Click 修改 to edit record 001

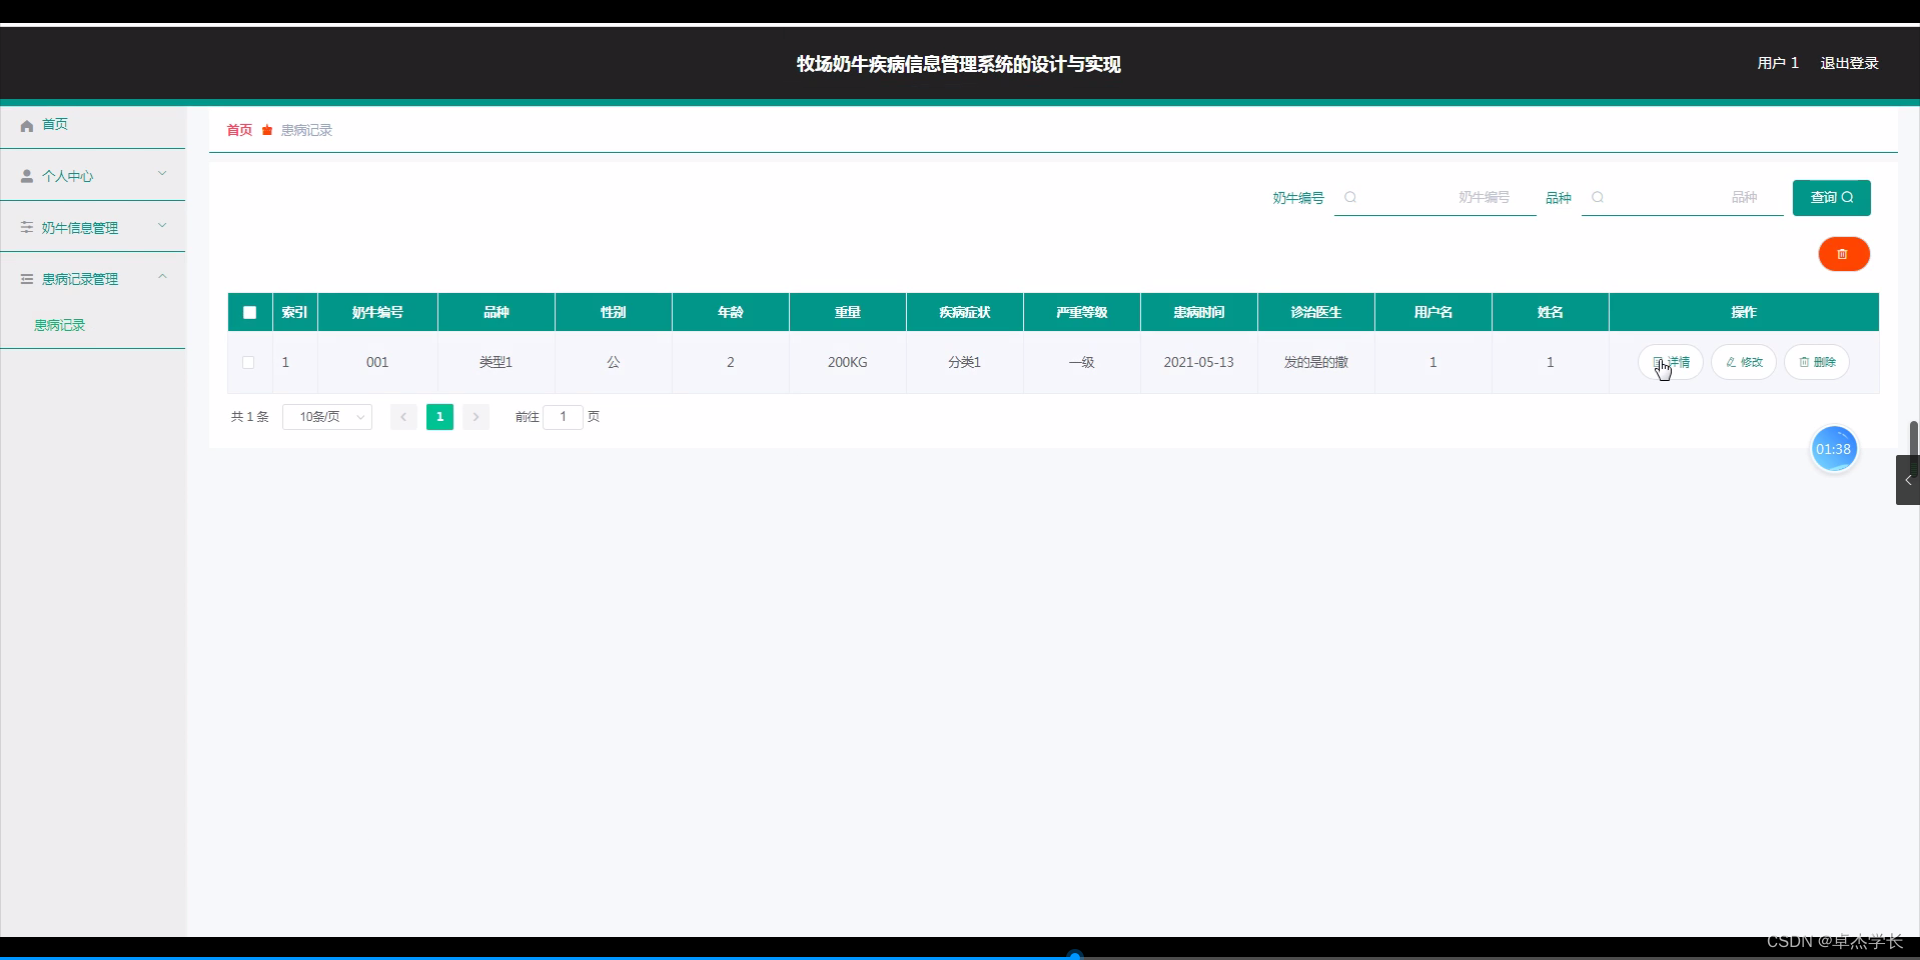pyautogui.click(x=1743, y=362)
